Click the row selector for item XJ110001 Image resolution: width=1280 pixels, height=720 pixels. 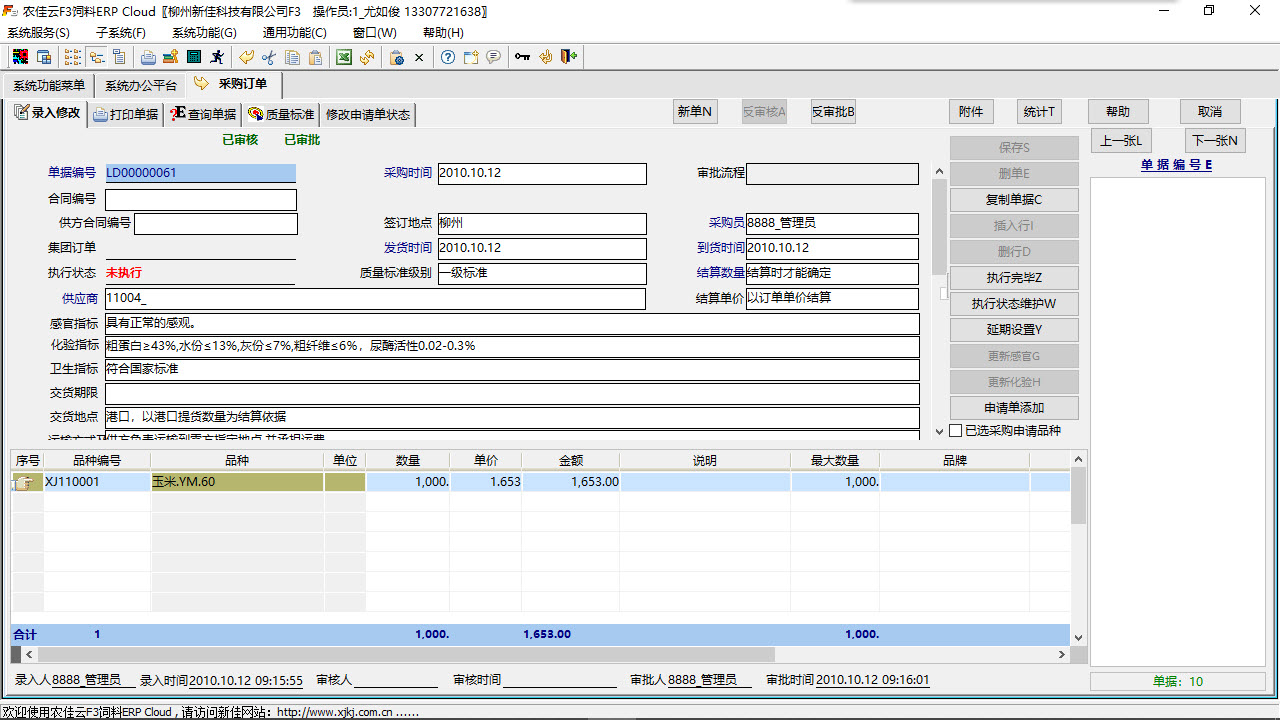26,481
